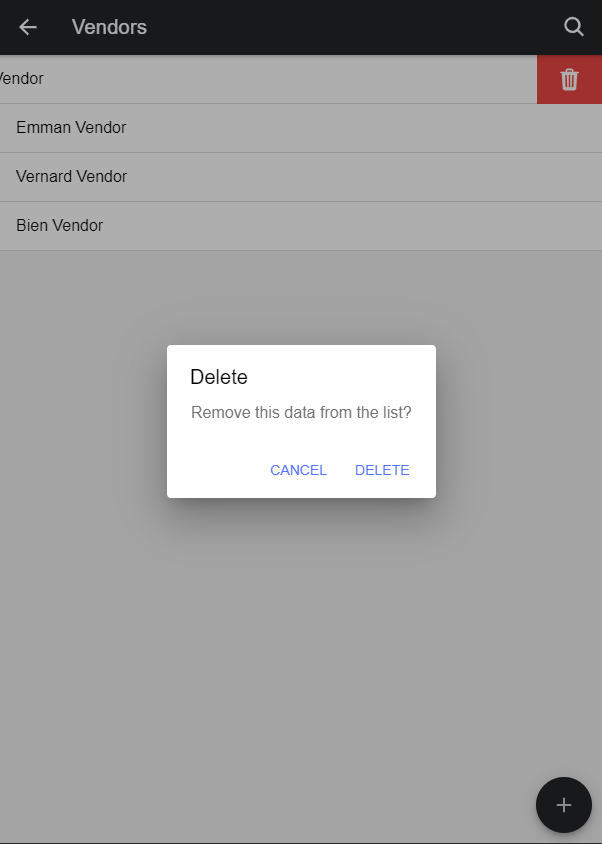Hit the trash can inside the red strip

[569, 79]
